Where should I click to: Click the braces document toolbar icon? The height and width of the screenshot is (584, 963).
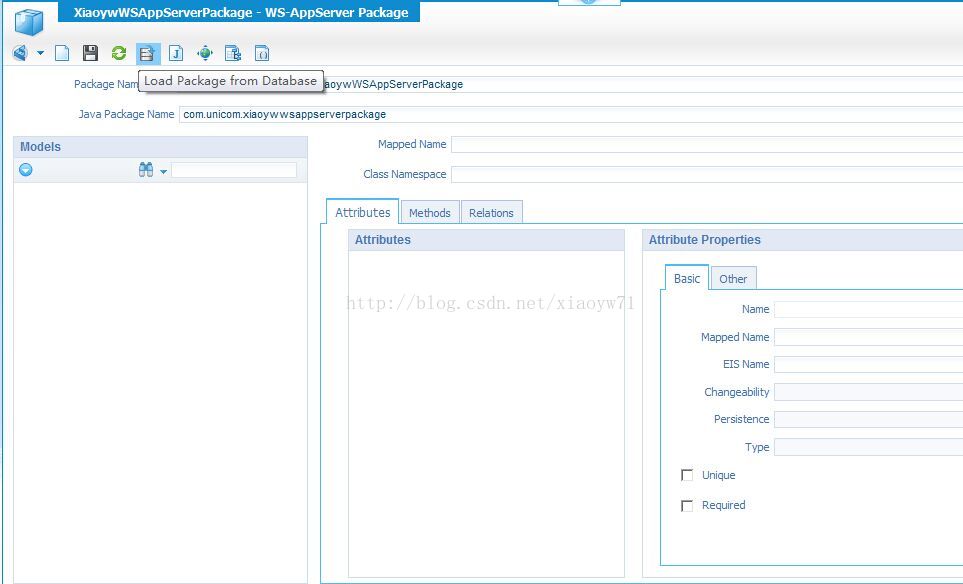coord(262,53)
